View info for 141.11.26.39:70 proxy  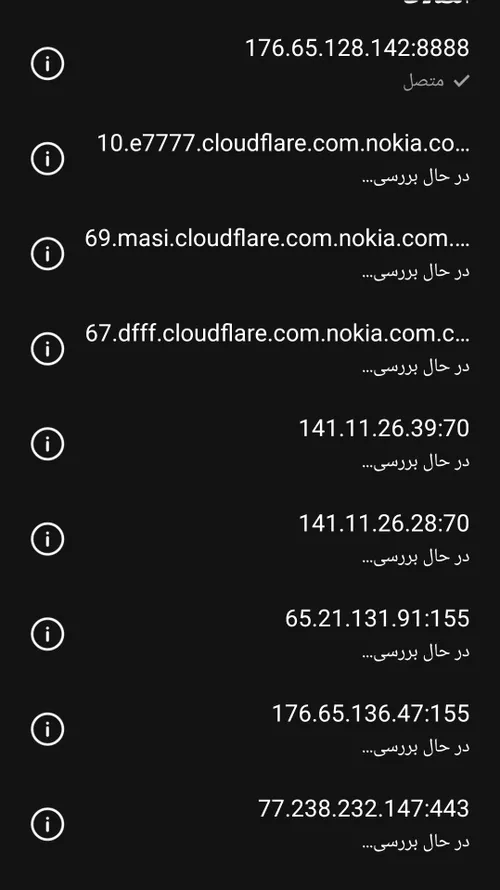coord(47,443)
